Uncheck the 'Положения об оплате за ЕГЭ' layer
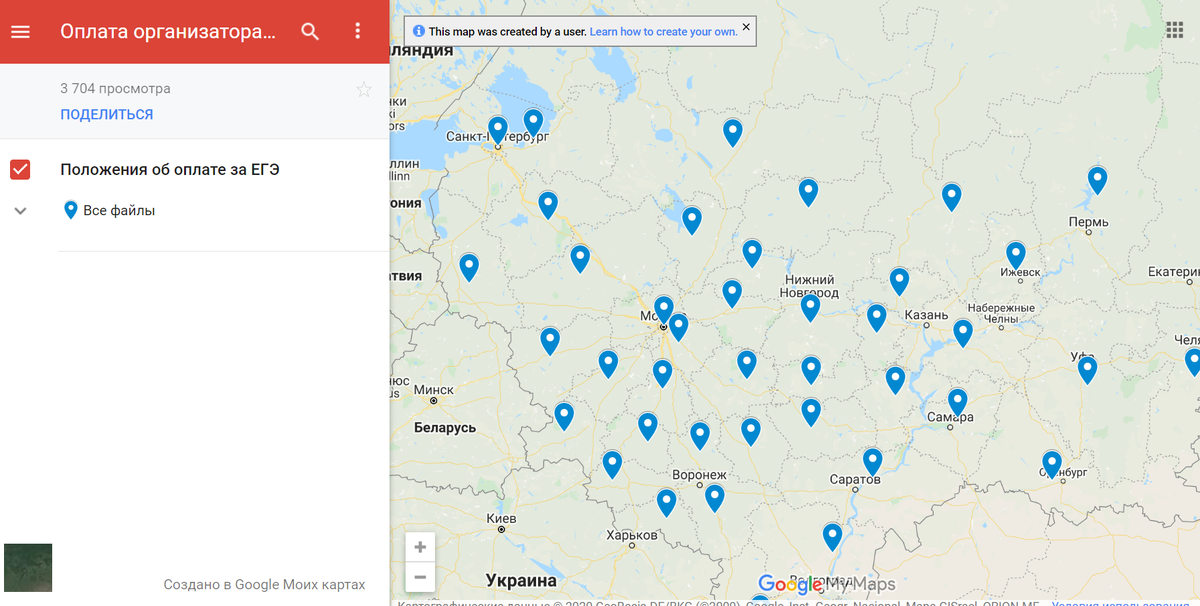Viewport: 1200px width, 606px height. pos(20,169)
